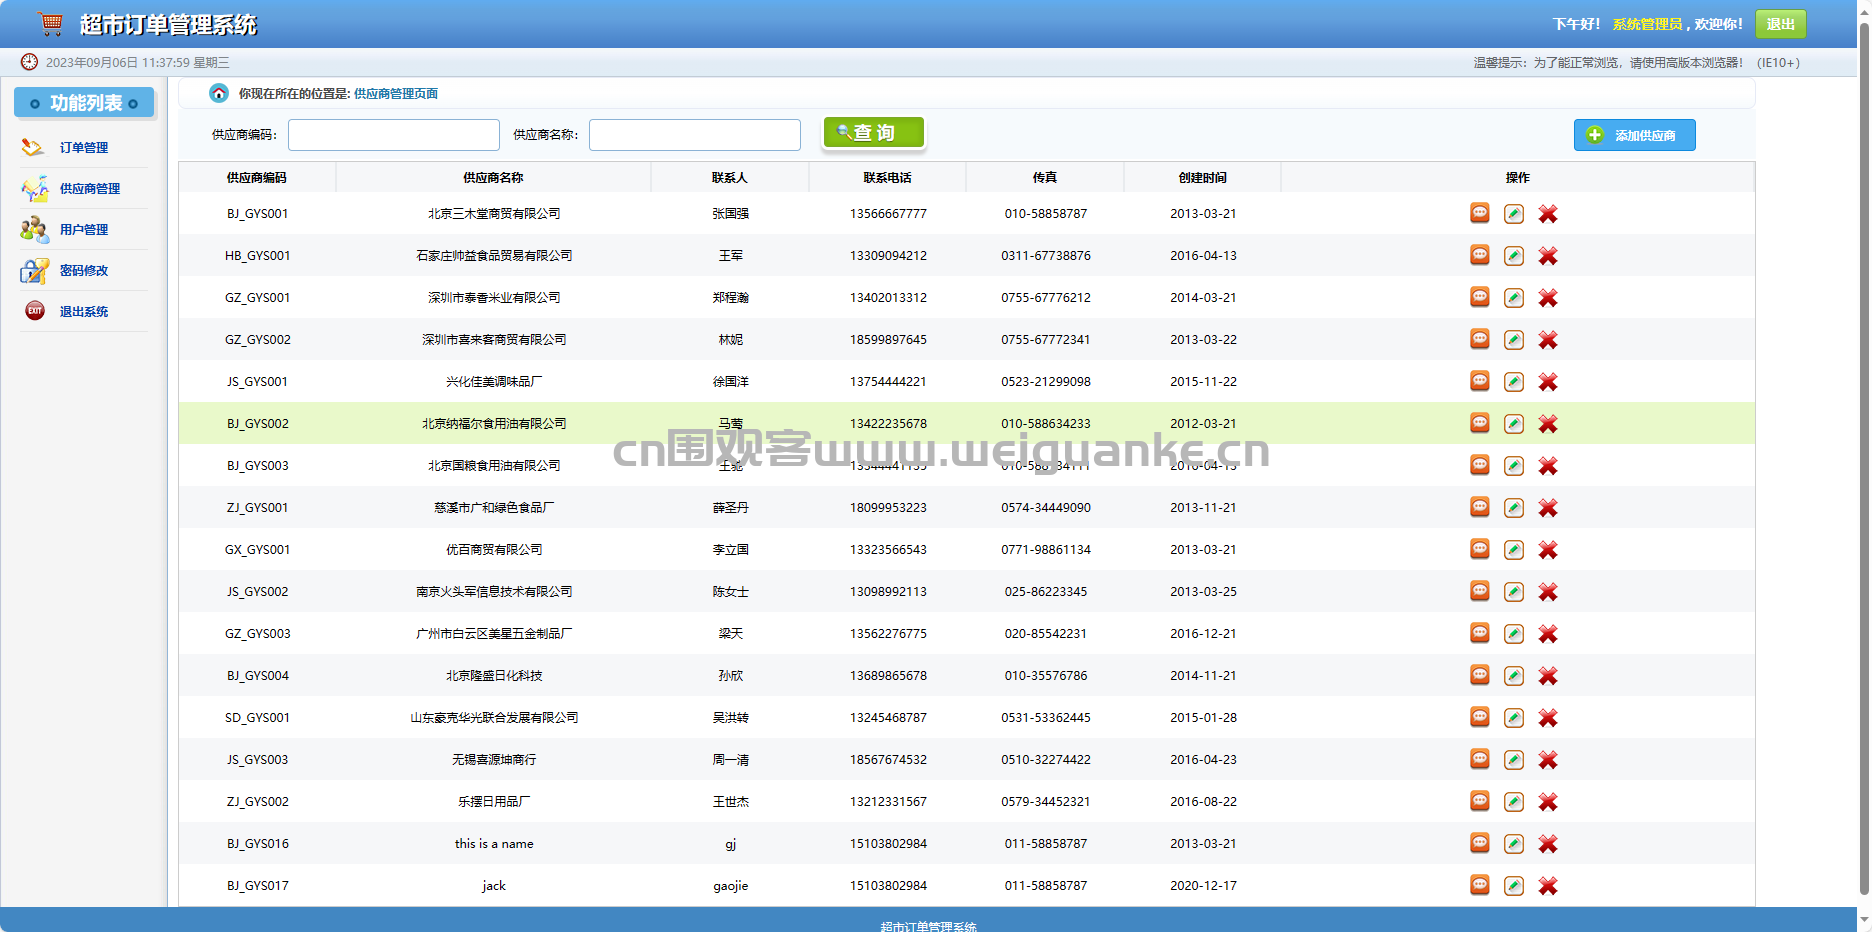Viewport: 1872px width, 932px height.
Task: Click the green 查询 search button
Action: [x=874, y=133]
